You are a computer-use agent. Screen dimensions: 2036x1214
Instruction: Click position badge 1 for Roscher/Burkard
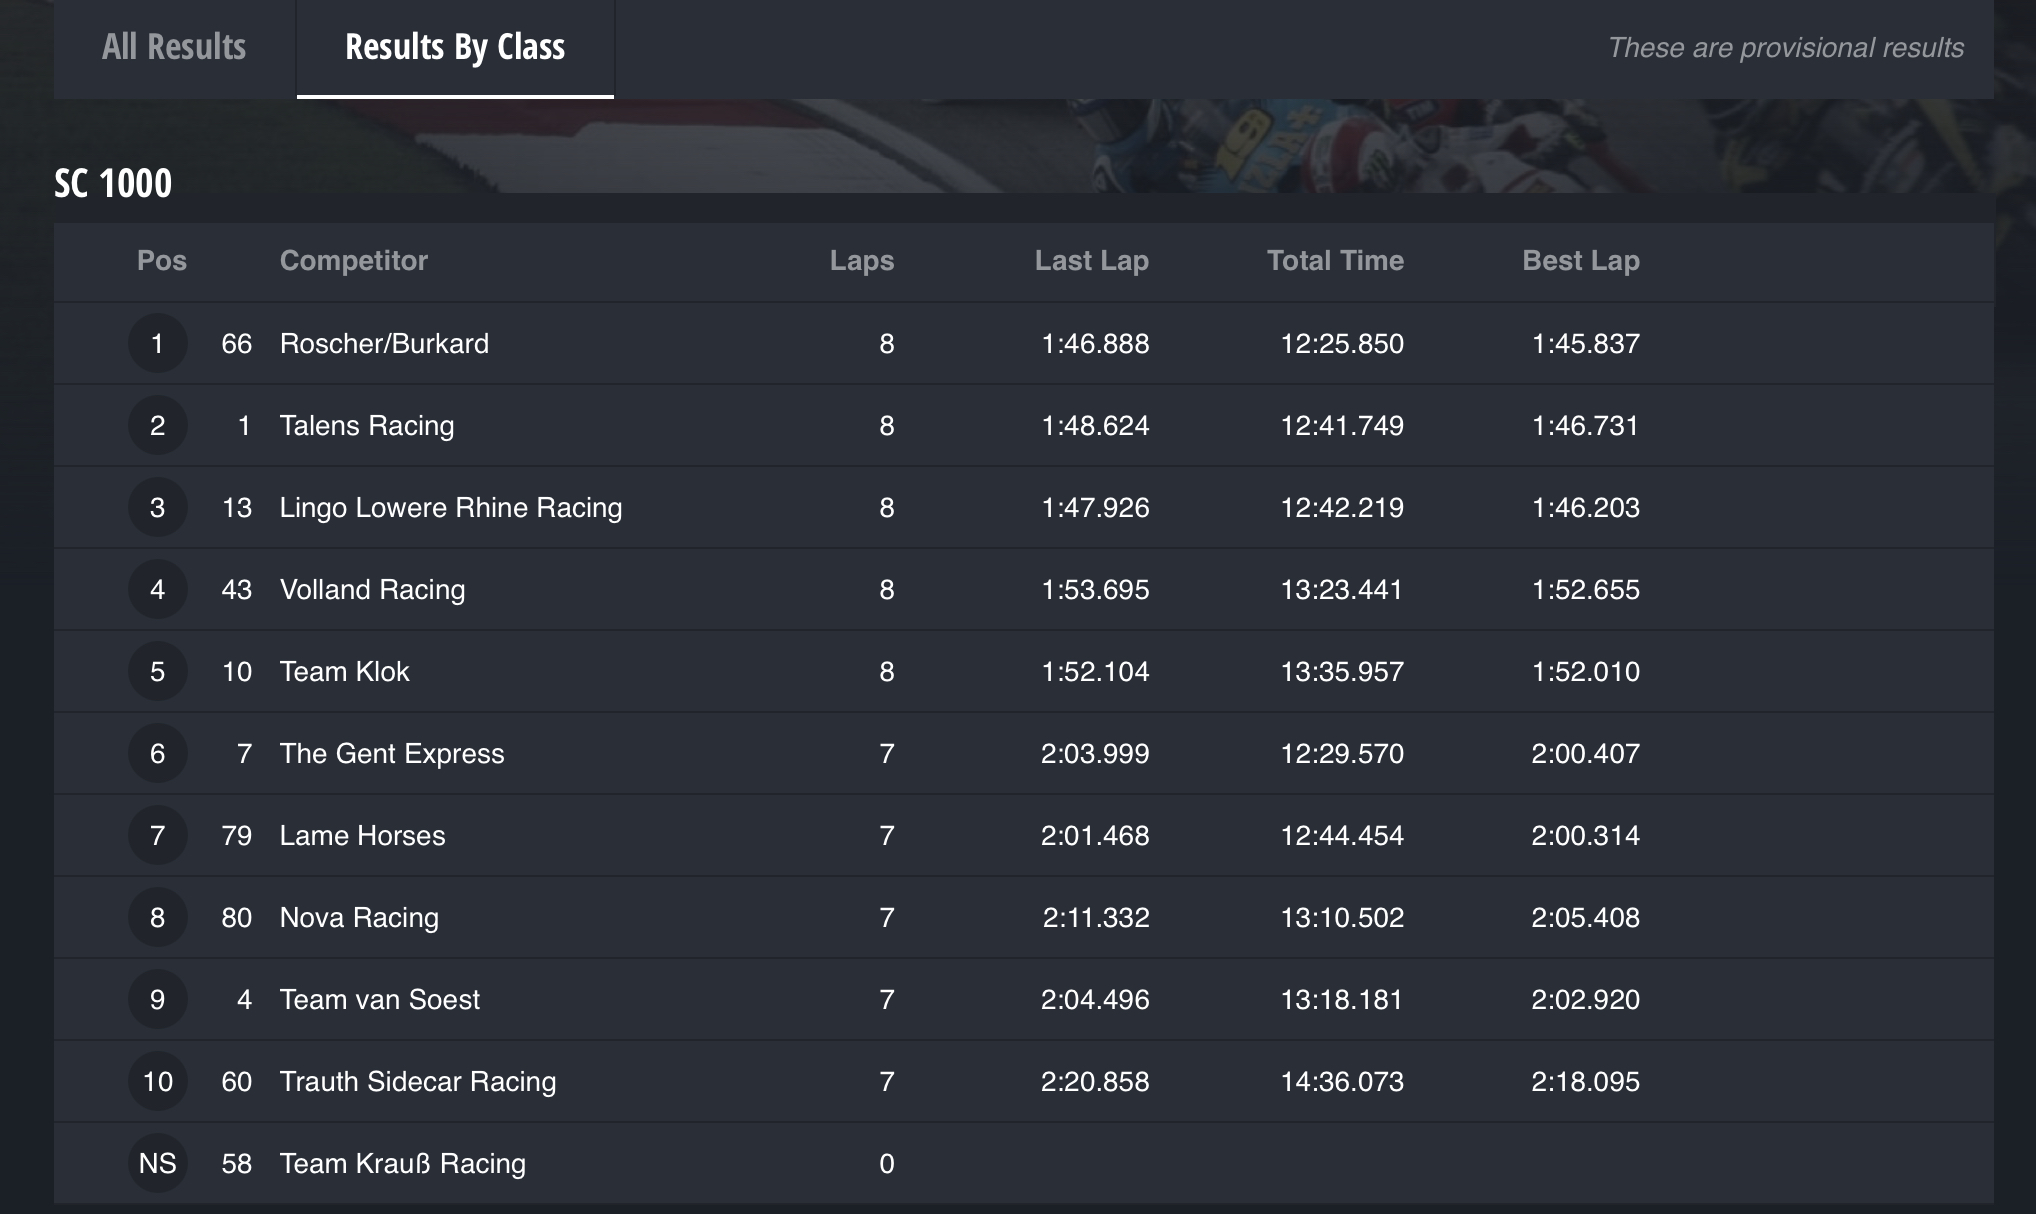point(157,344)
